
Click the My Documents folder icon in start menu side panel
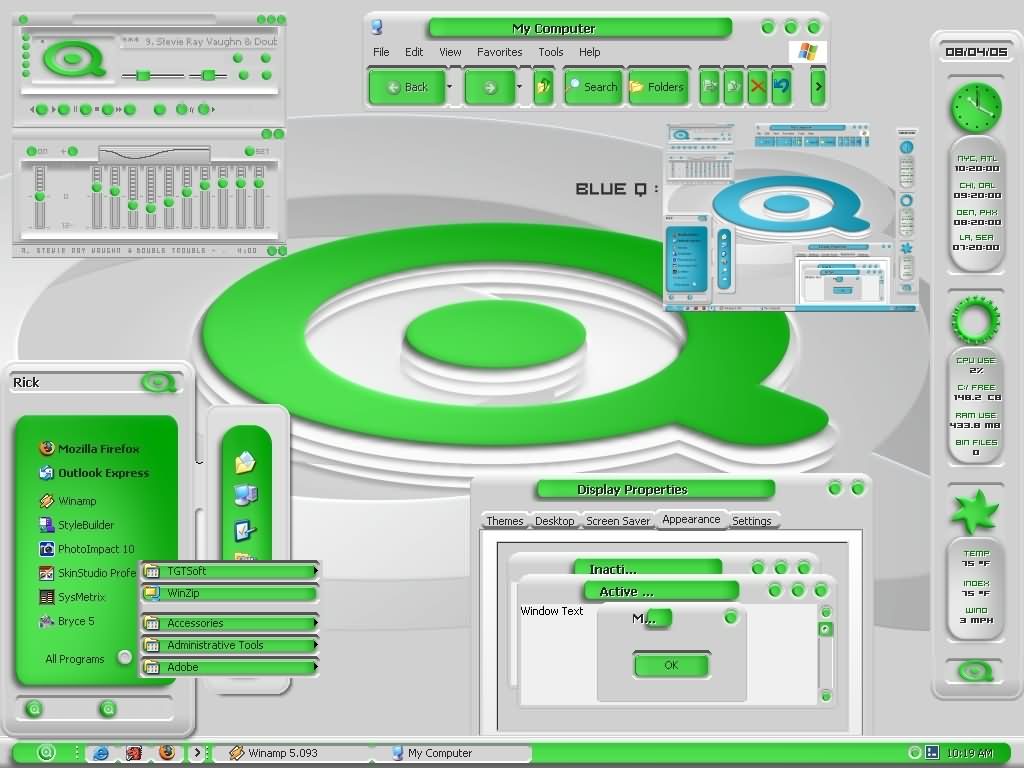click(246, 462)
